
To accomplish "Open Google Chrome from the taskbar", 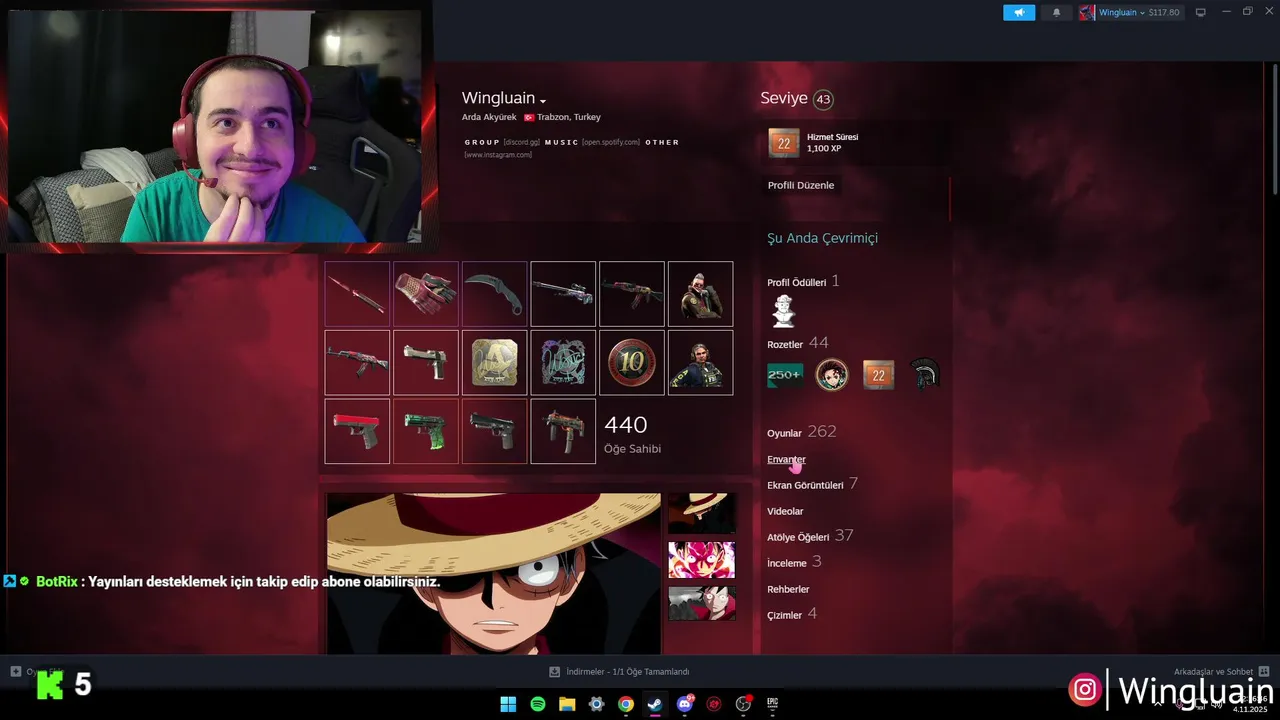I will (626, 704).
